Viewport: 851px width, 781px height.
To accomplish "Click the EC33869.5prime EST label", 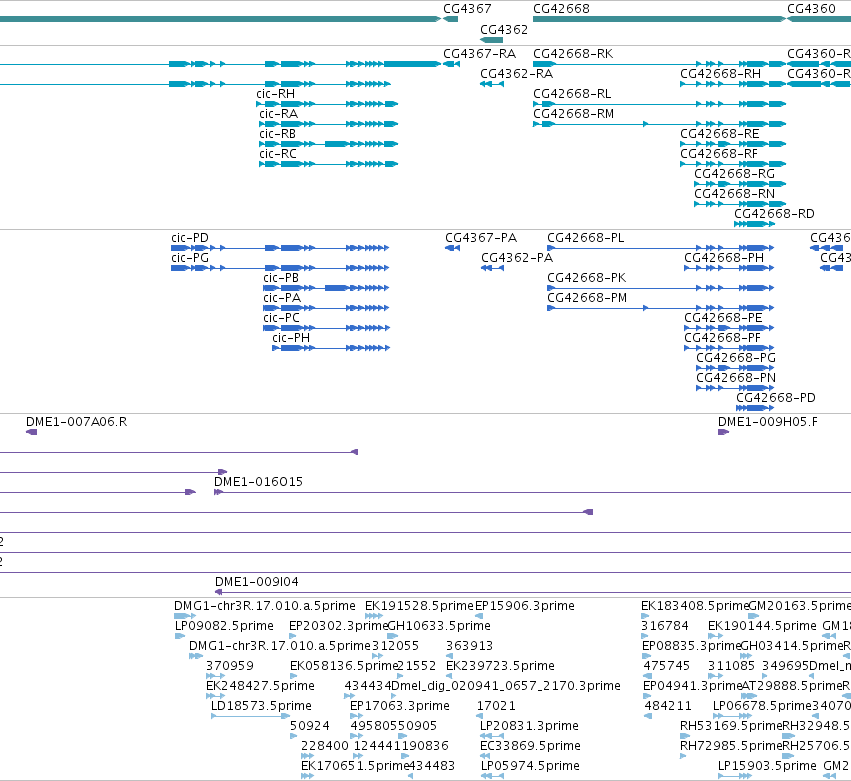I will tap(530, 746).
